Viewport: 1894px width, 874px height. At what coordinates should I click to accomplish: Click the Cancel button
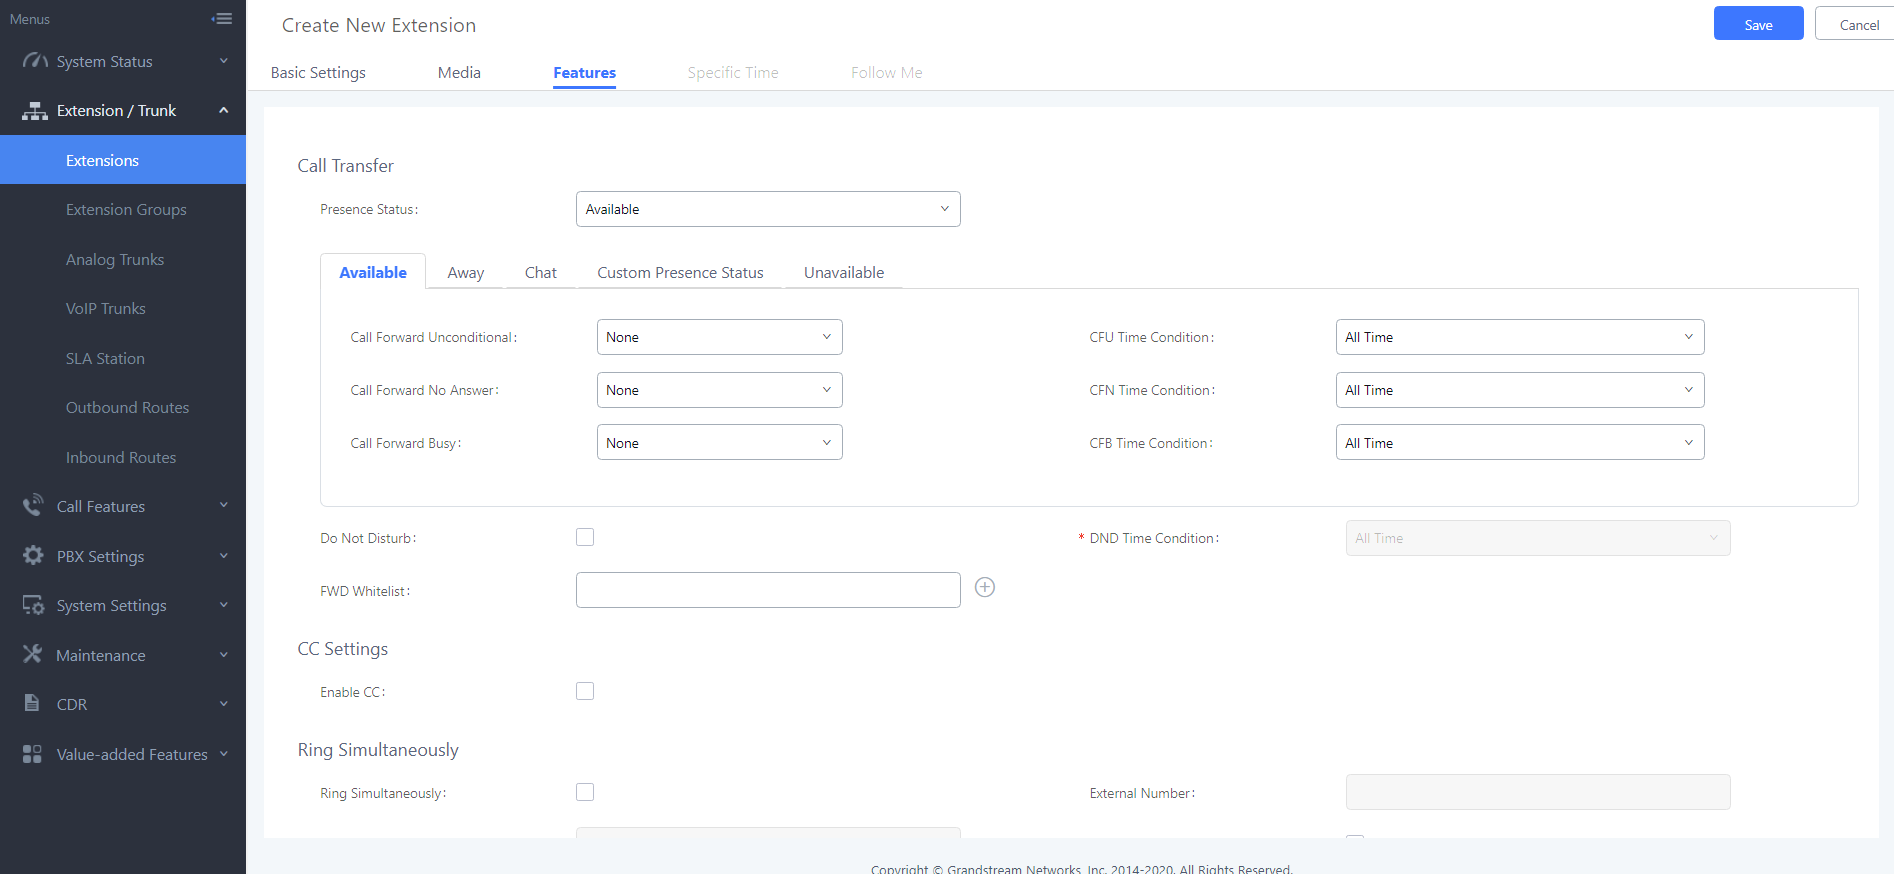(x=1858, y=24)
